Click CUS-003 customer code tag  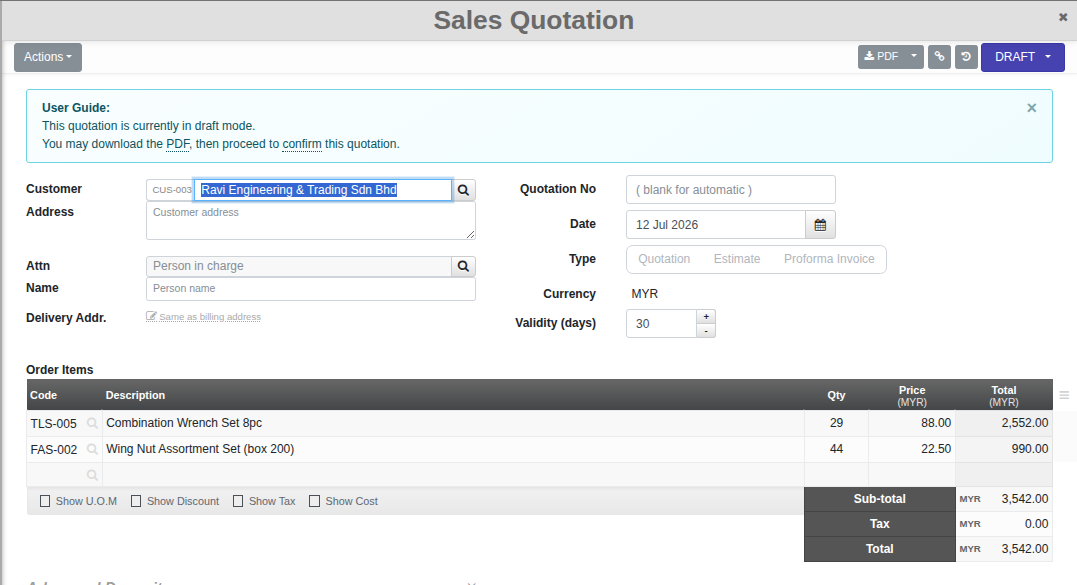(172, 190)
